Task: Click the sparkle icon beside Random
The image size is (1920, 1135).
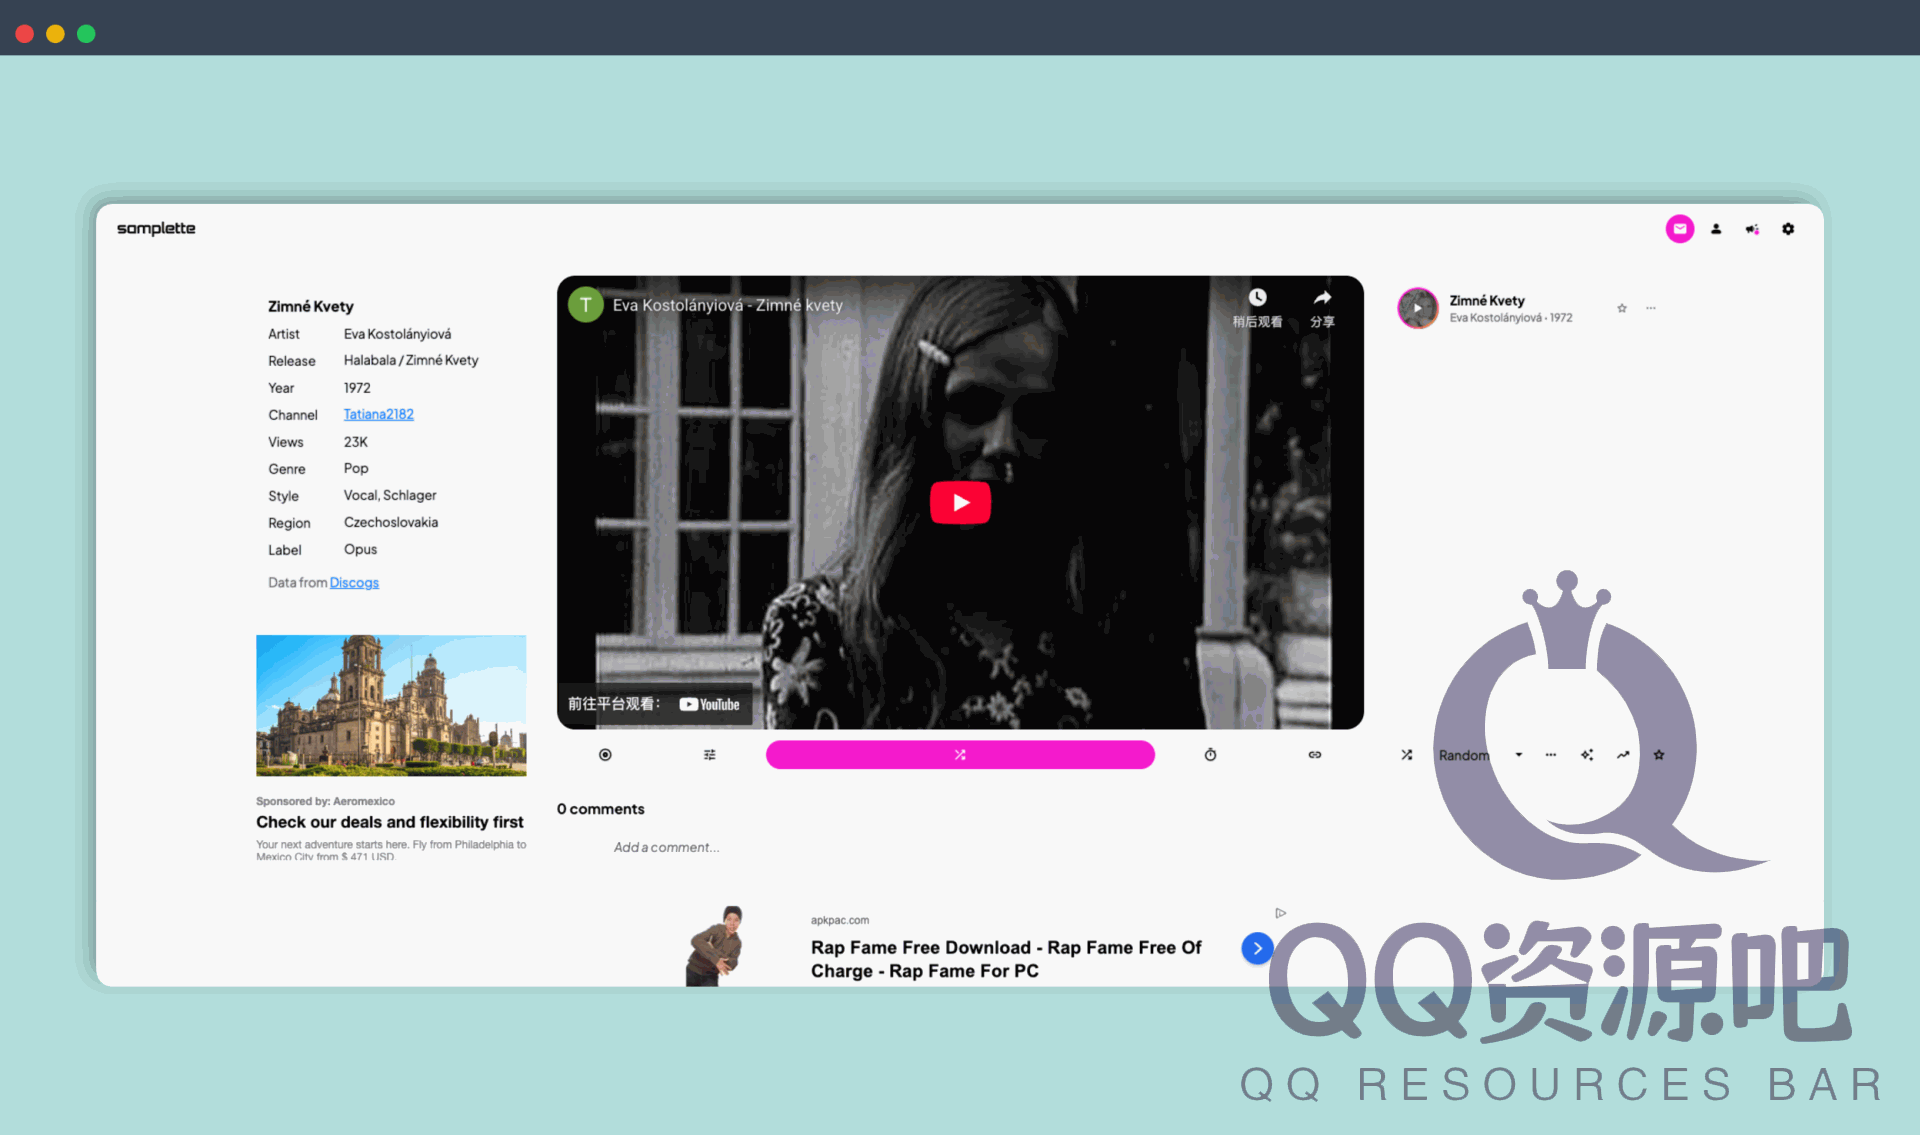Action: click(1587, 755)
